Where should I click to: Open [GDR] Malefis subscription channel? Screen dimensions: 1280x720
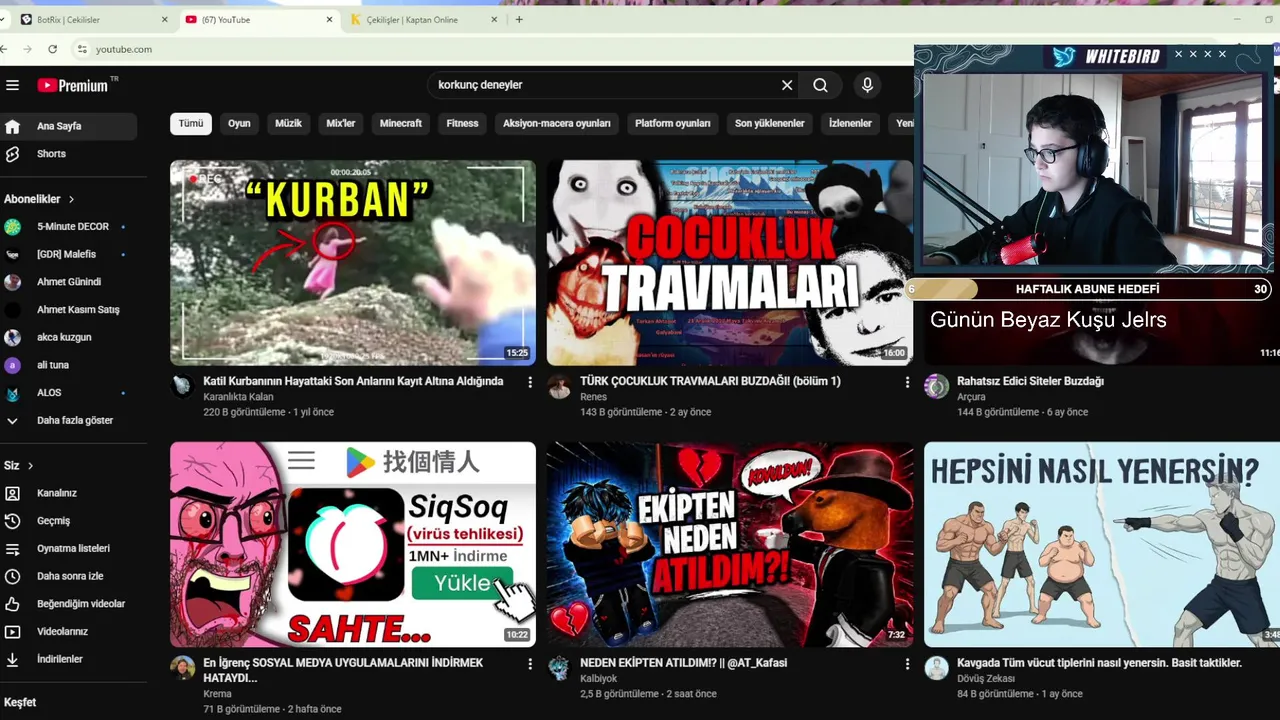coord(68,255)
